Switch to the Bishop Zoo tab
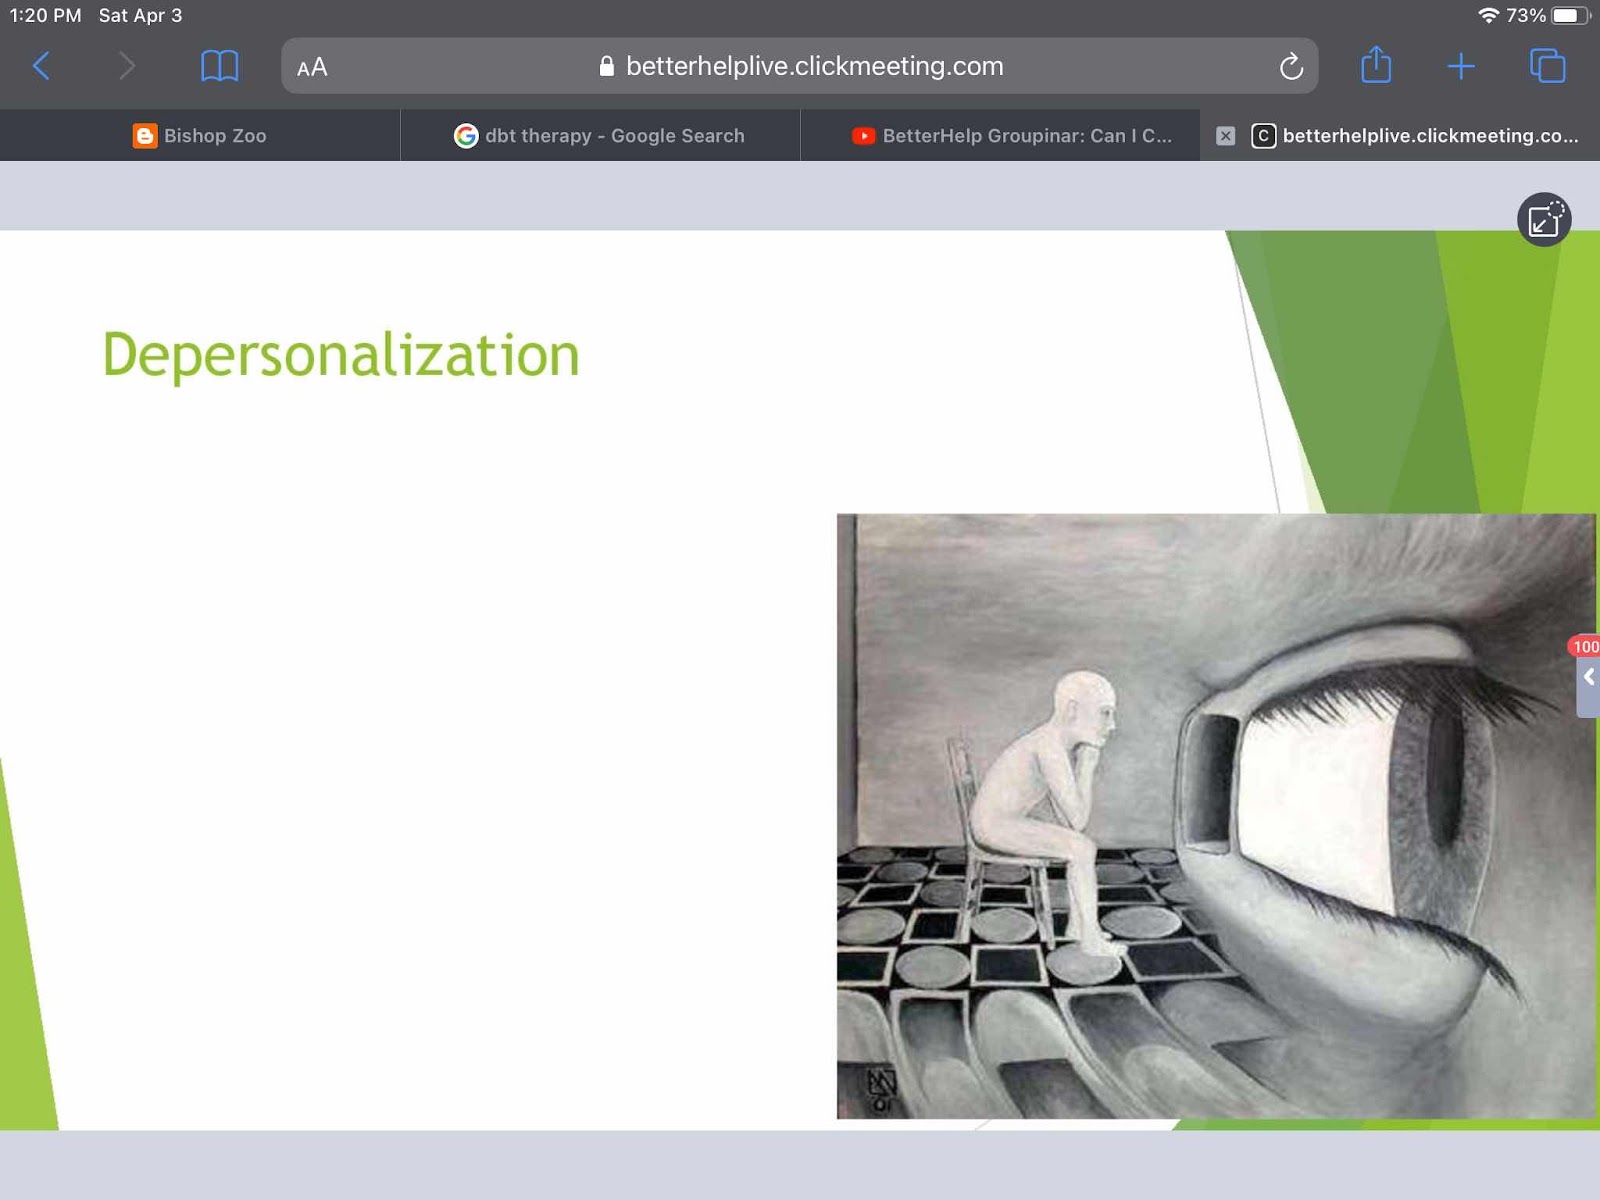Image resolution: width=1600 pixels, height=1200 pixels. 200,135
